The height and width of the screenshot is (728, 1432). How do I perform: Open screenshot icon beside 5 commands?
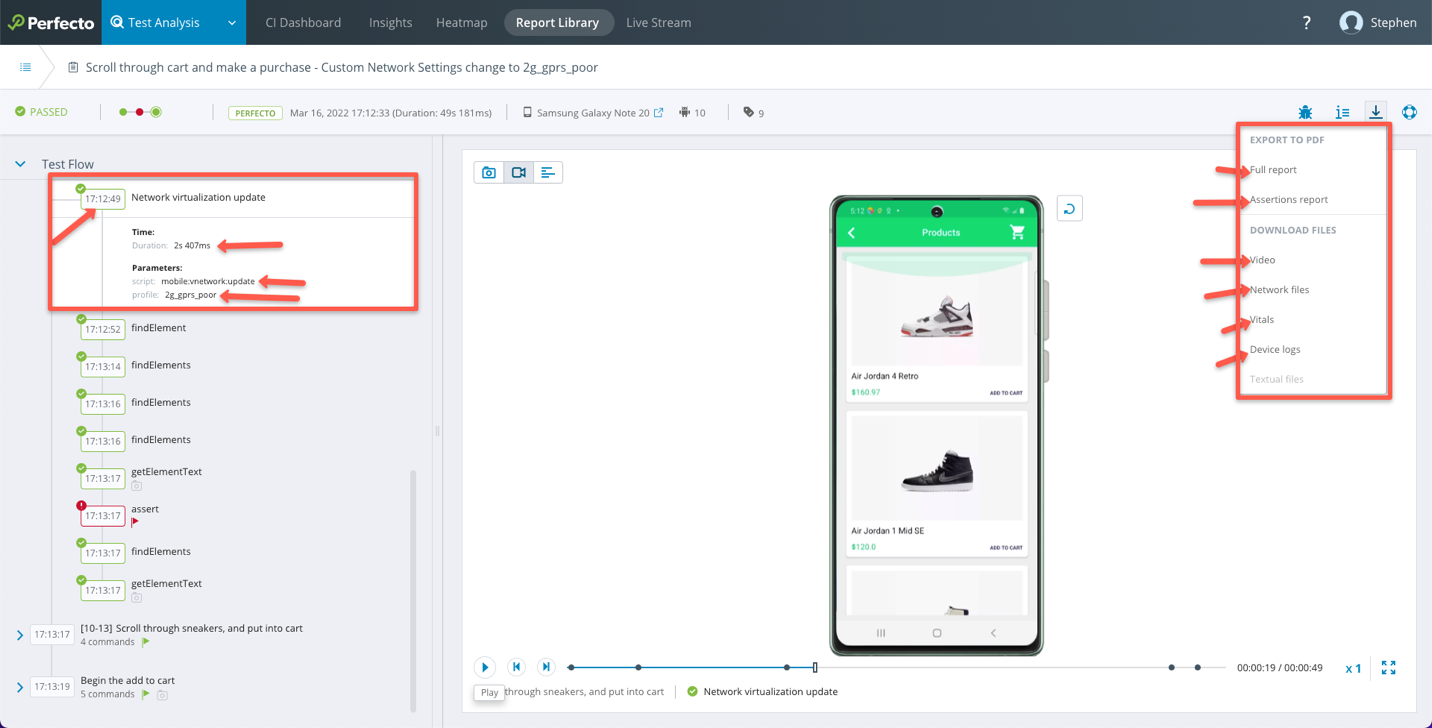[162, 694]
